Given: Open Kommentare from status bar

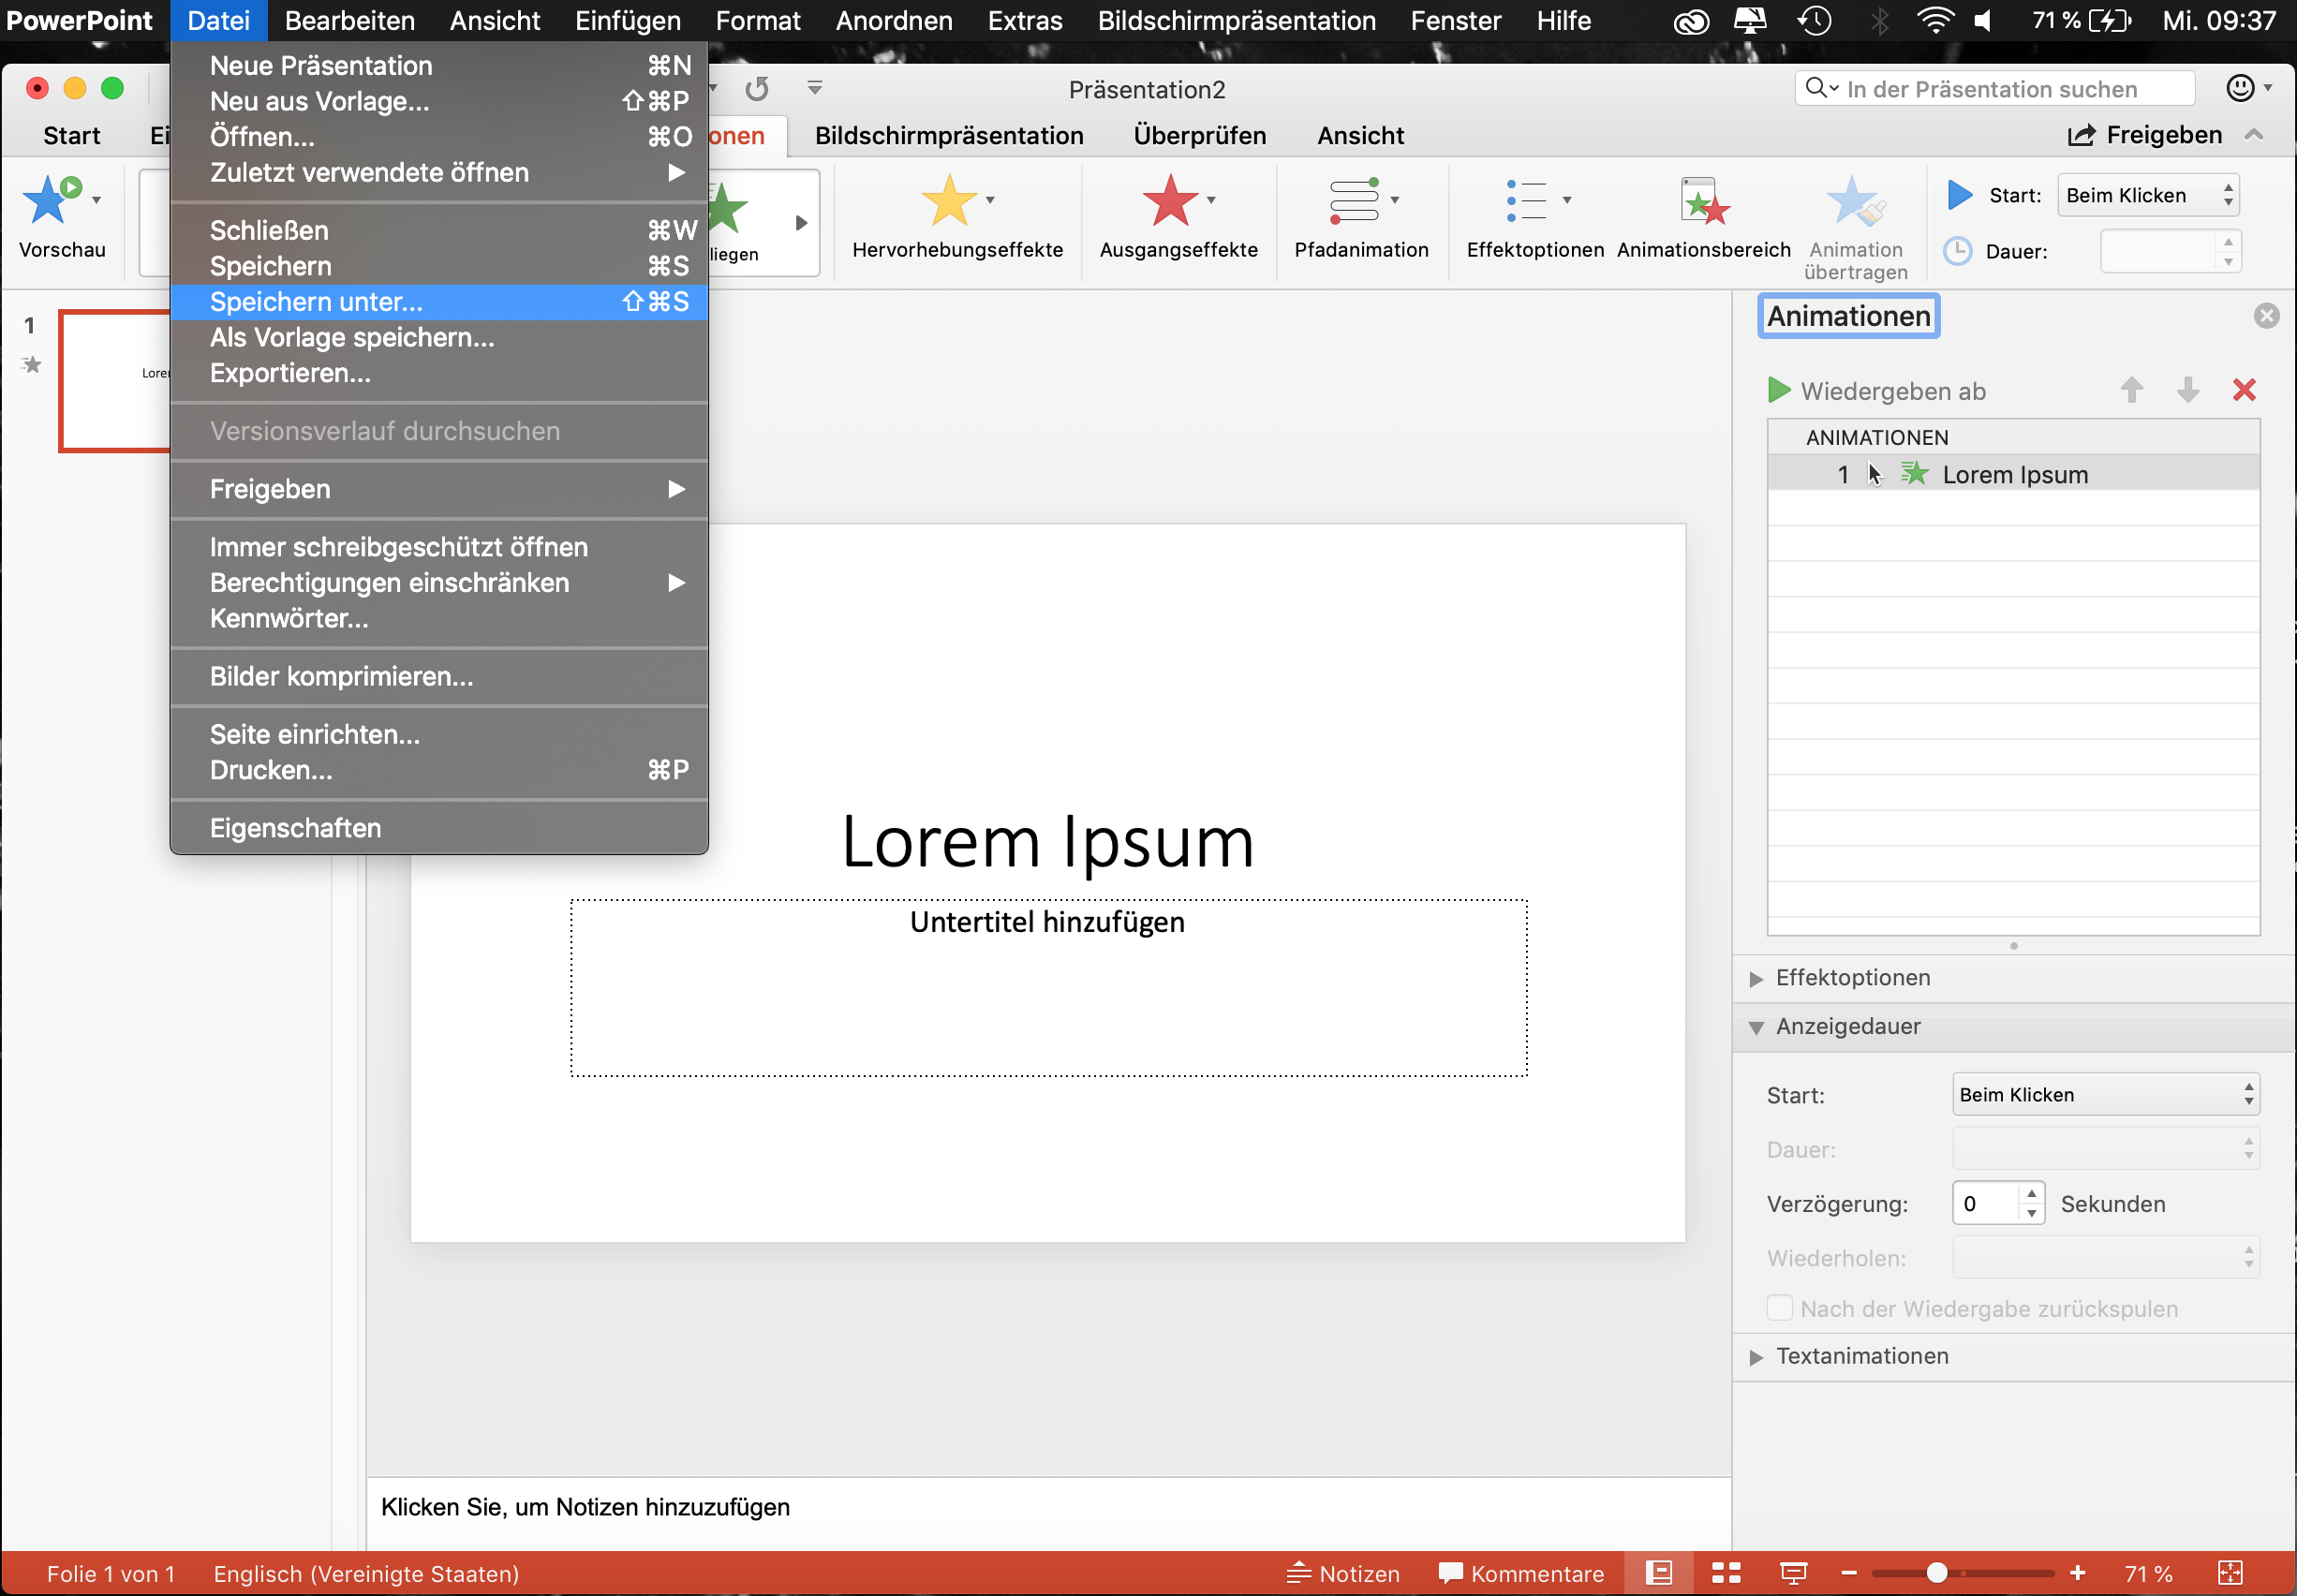Looking at the screenshot, I should tap(1520, 1573).
